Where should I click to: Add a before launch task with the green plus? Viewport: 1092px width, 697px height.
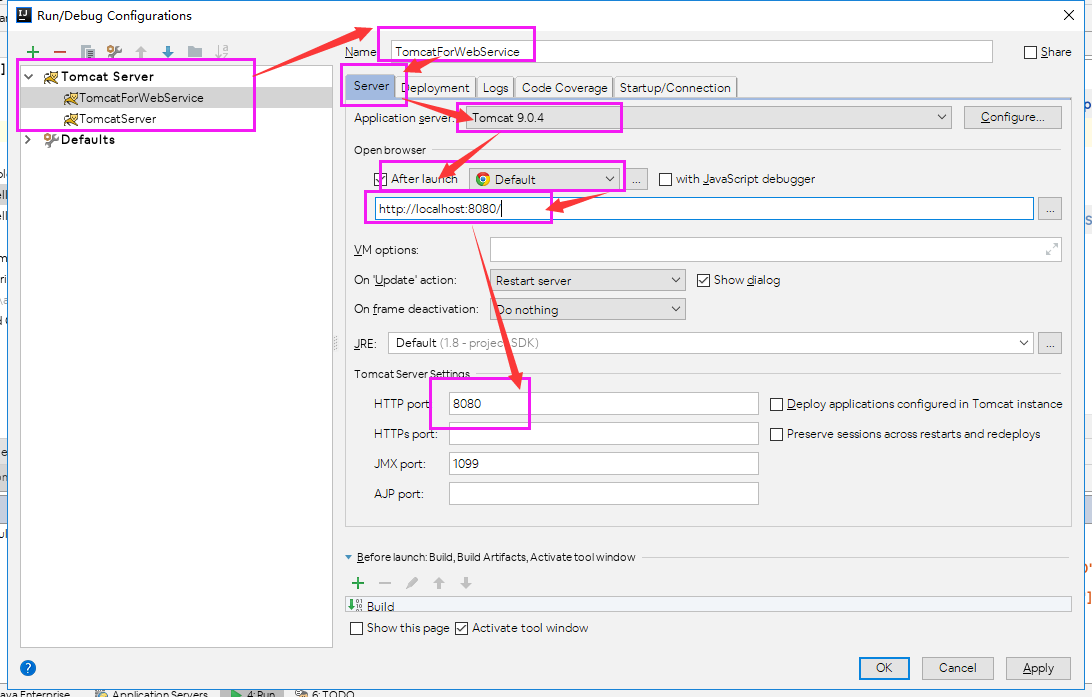point(358,583)
